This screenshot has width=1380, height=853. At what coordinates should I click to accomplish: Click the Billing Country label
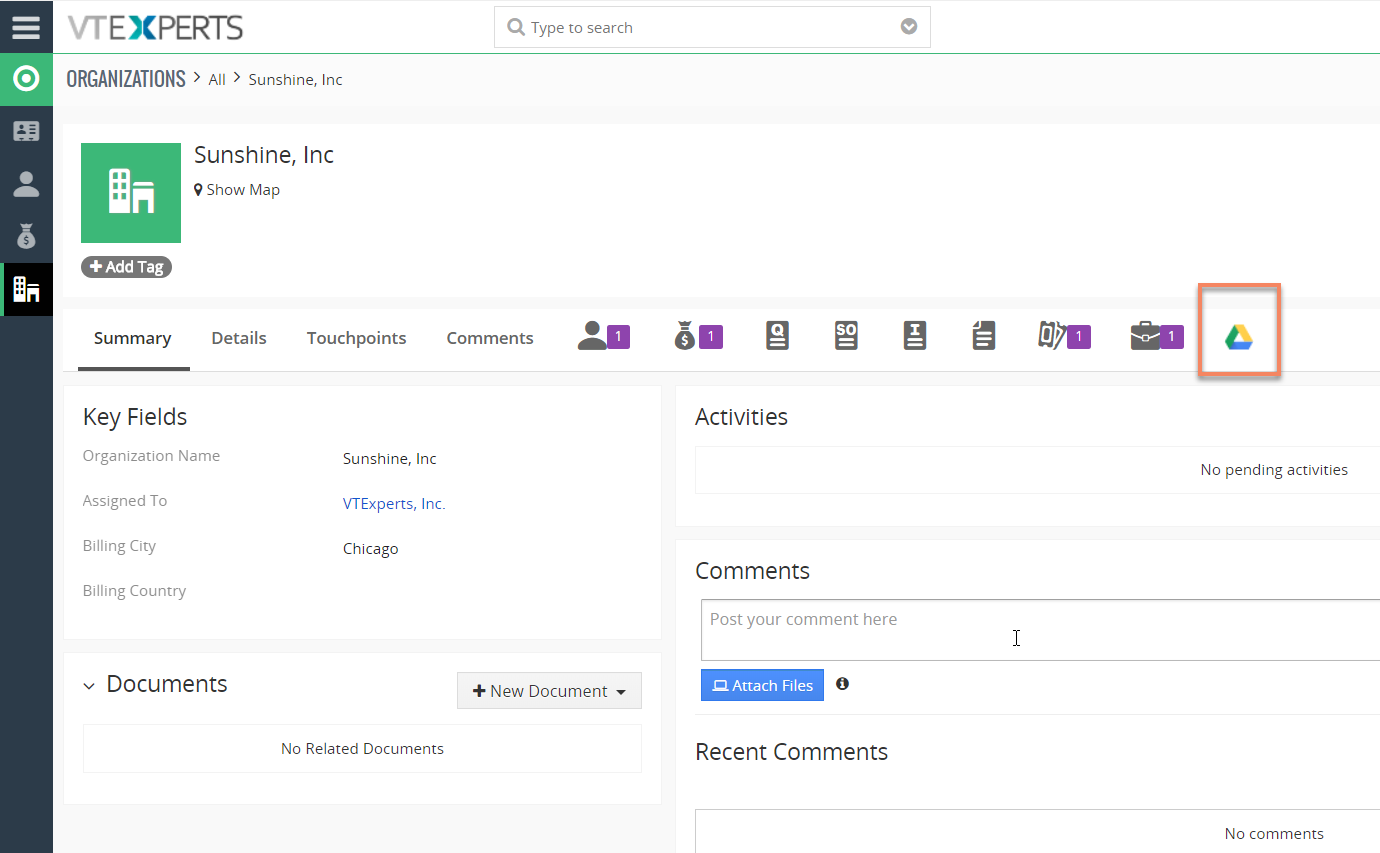pyautogui.click(x=134, y=591)
